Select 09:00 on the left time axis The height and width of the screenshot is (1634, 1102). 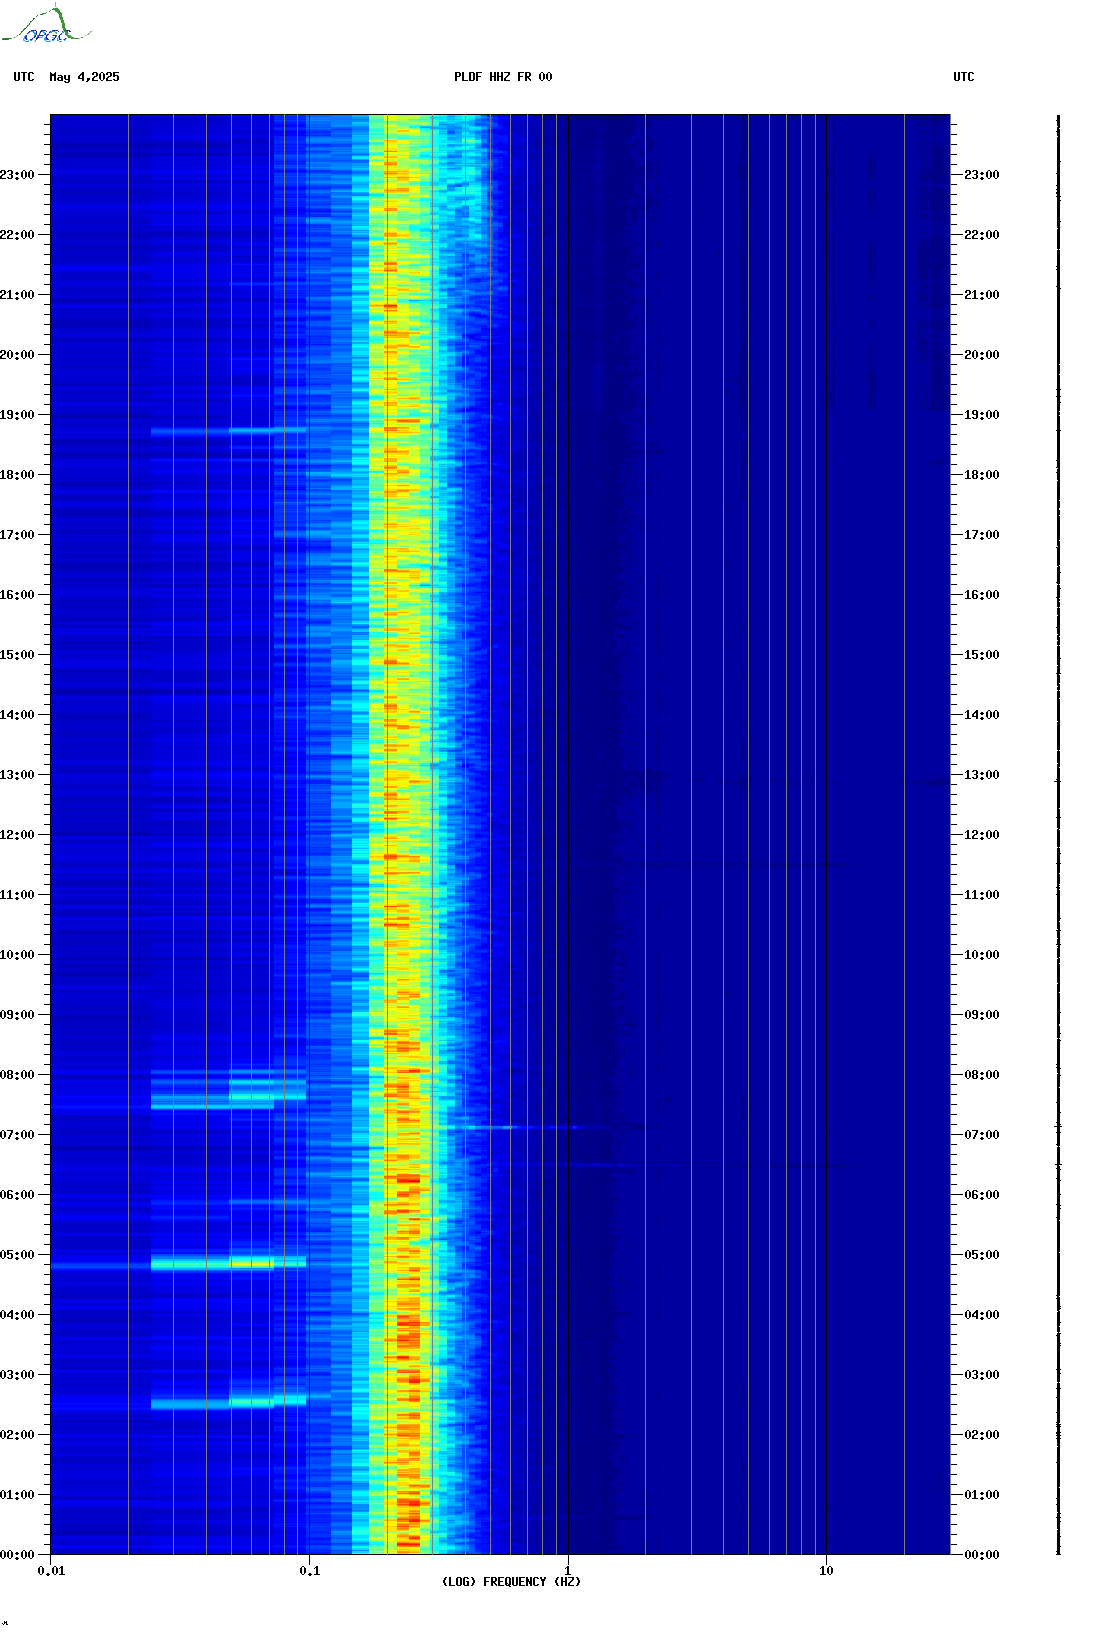coord(17,1015)
